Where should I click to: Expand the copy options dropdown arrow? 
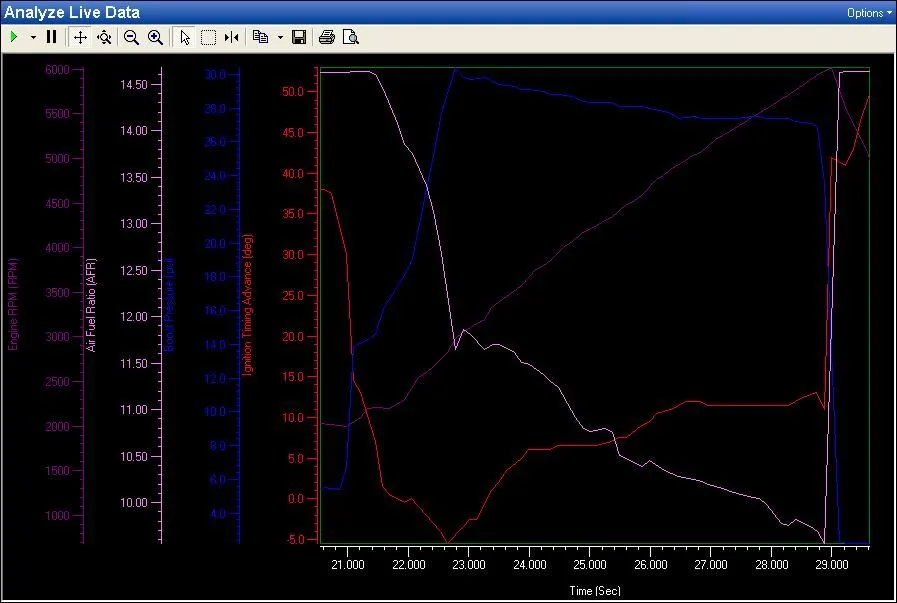tap(280, 37)
